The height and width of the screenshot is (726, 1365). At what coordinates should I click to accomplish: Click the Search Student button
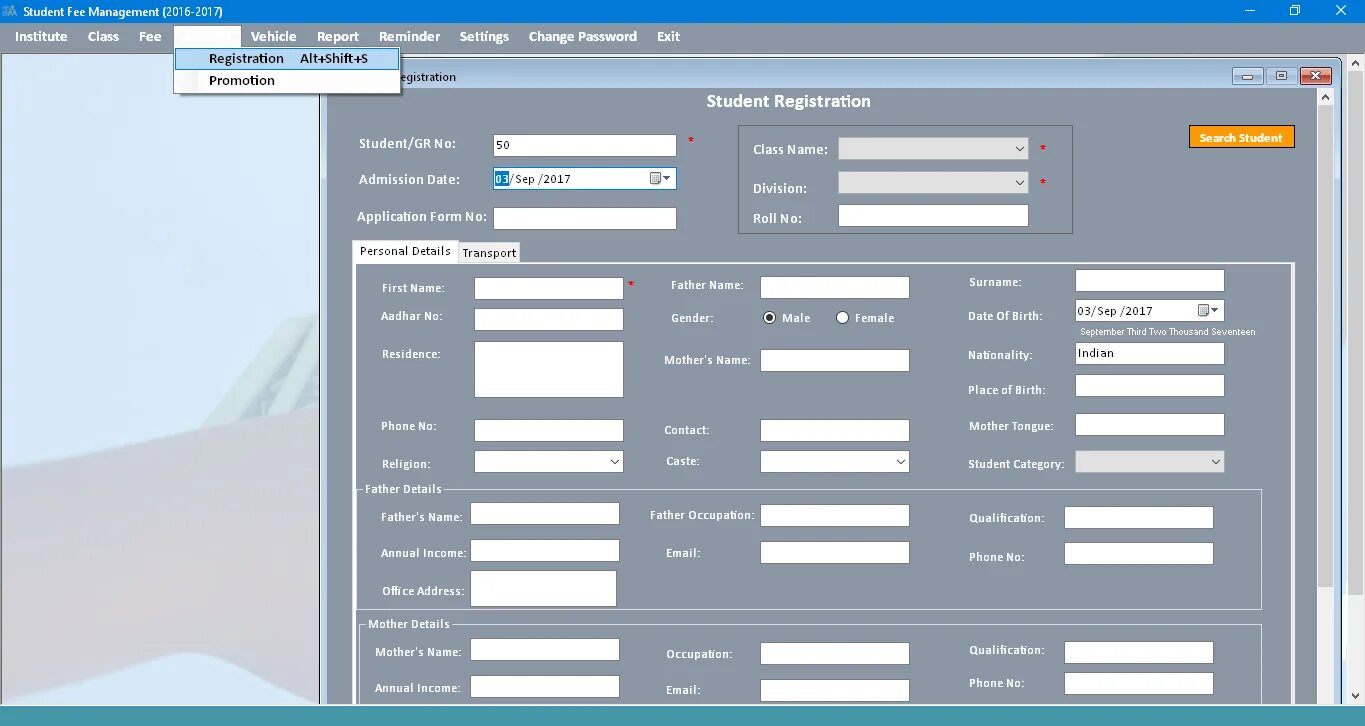click(x=1241, y=137)
